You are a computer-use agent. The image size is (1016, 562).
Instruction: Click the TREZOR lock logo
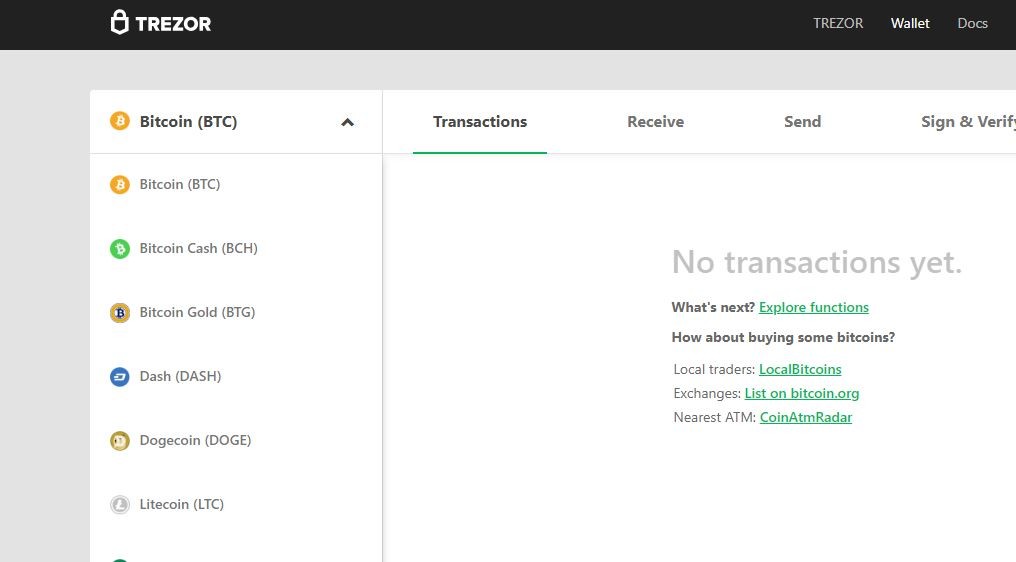(121, 23)
